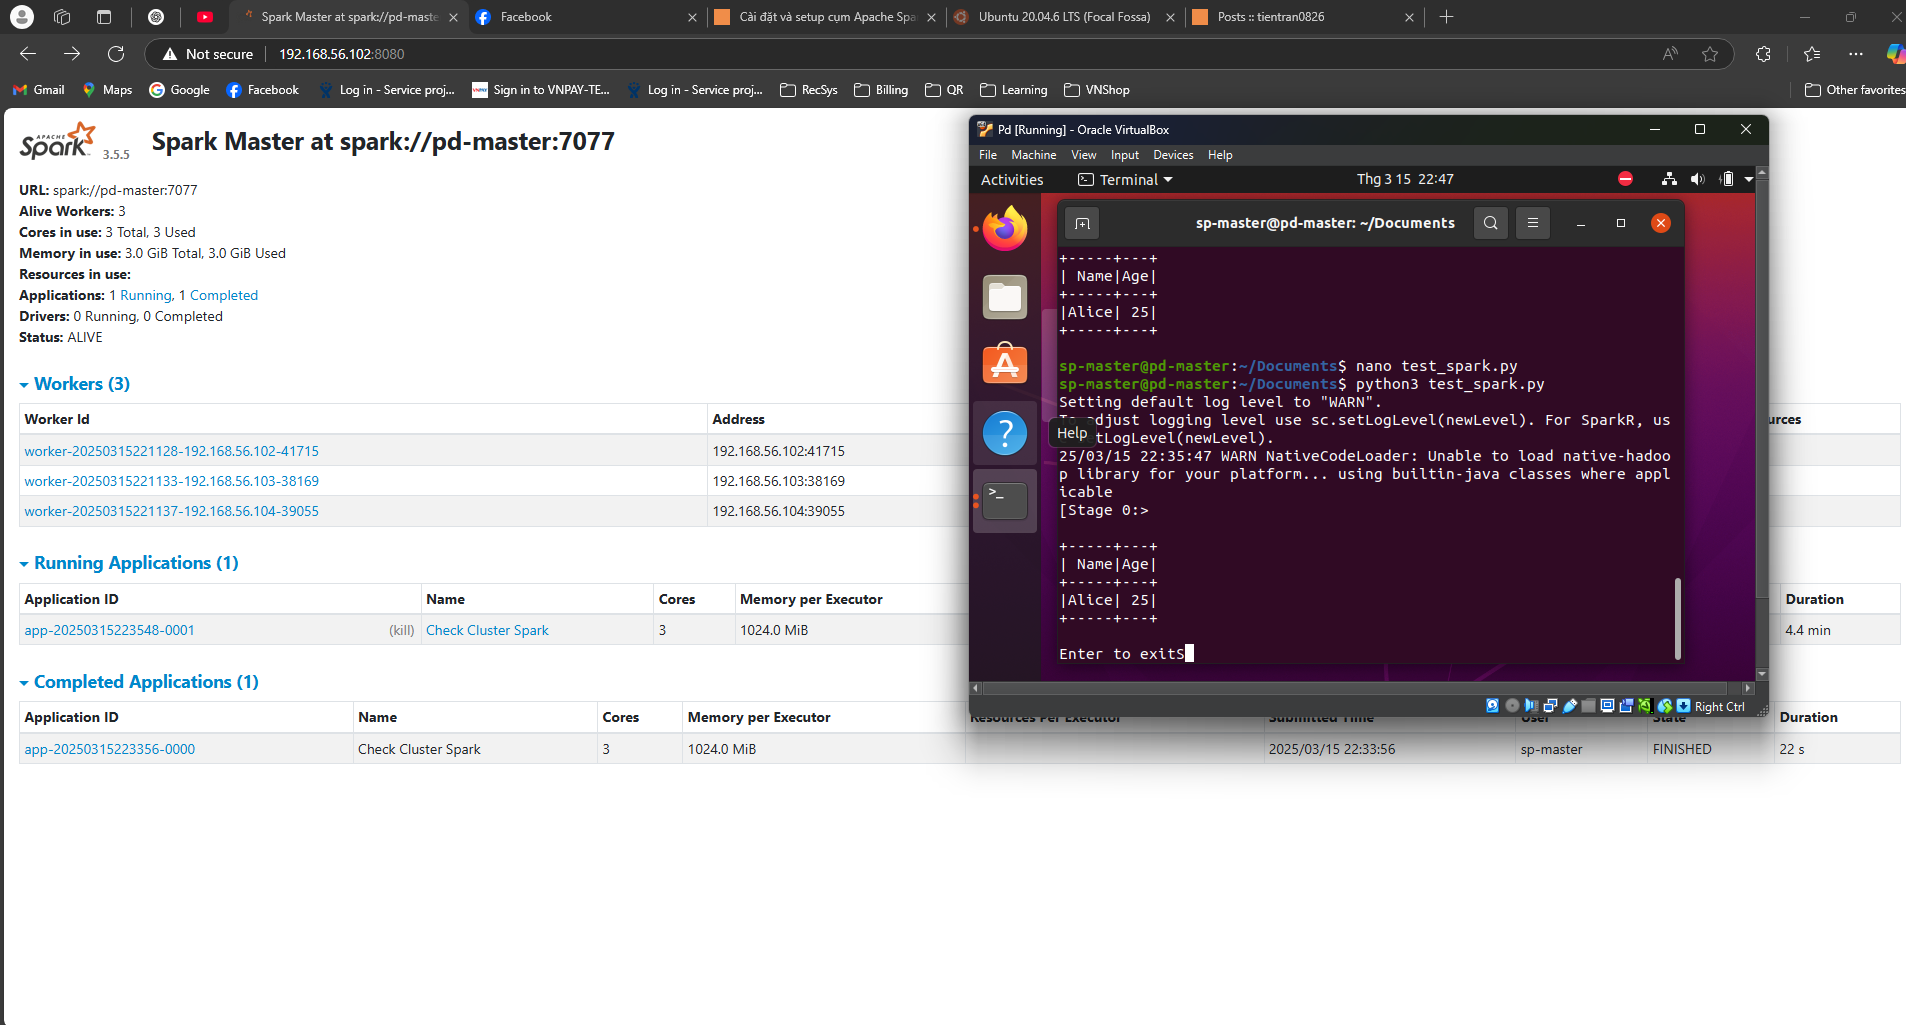Open the Machine menu in VirtualBox
1906x1025 pixels.
click(x=1033, y=155)
